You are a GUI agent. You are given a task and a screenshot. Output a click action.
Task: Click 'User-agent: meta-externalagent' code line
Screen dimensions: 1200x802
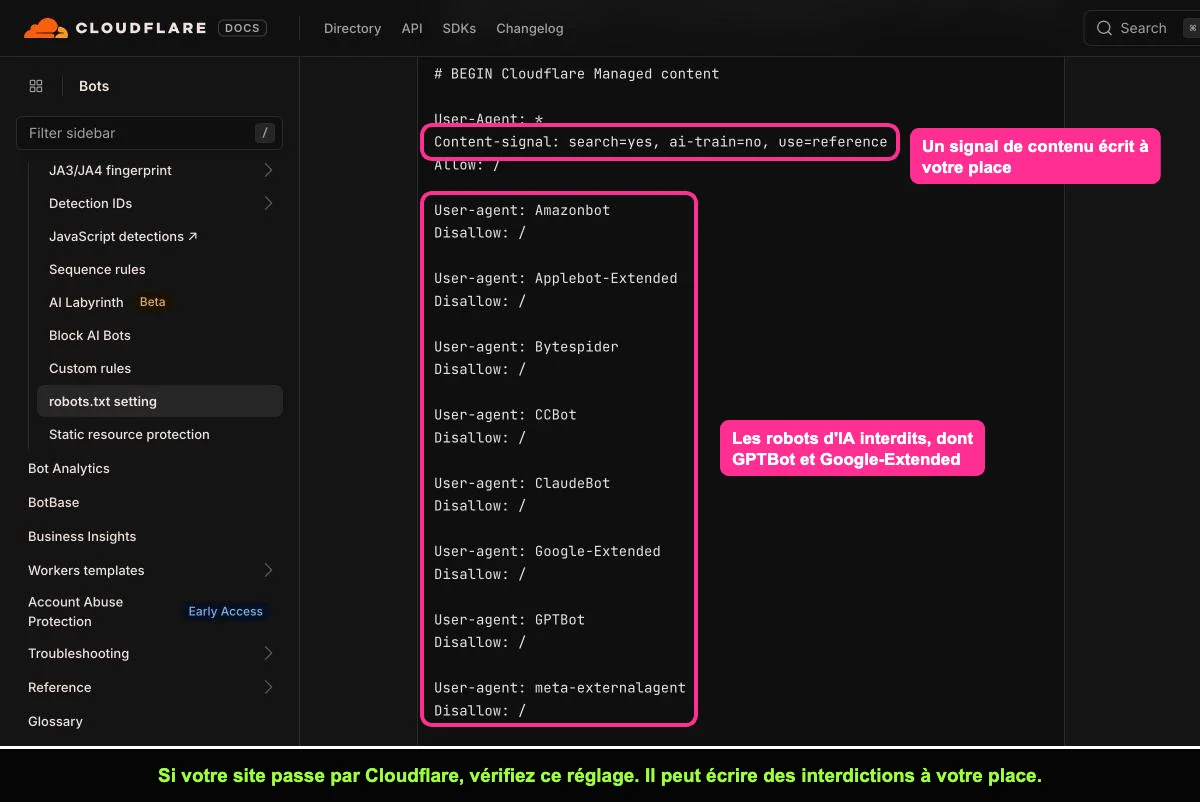(560, 688)
